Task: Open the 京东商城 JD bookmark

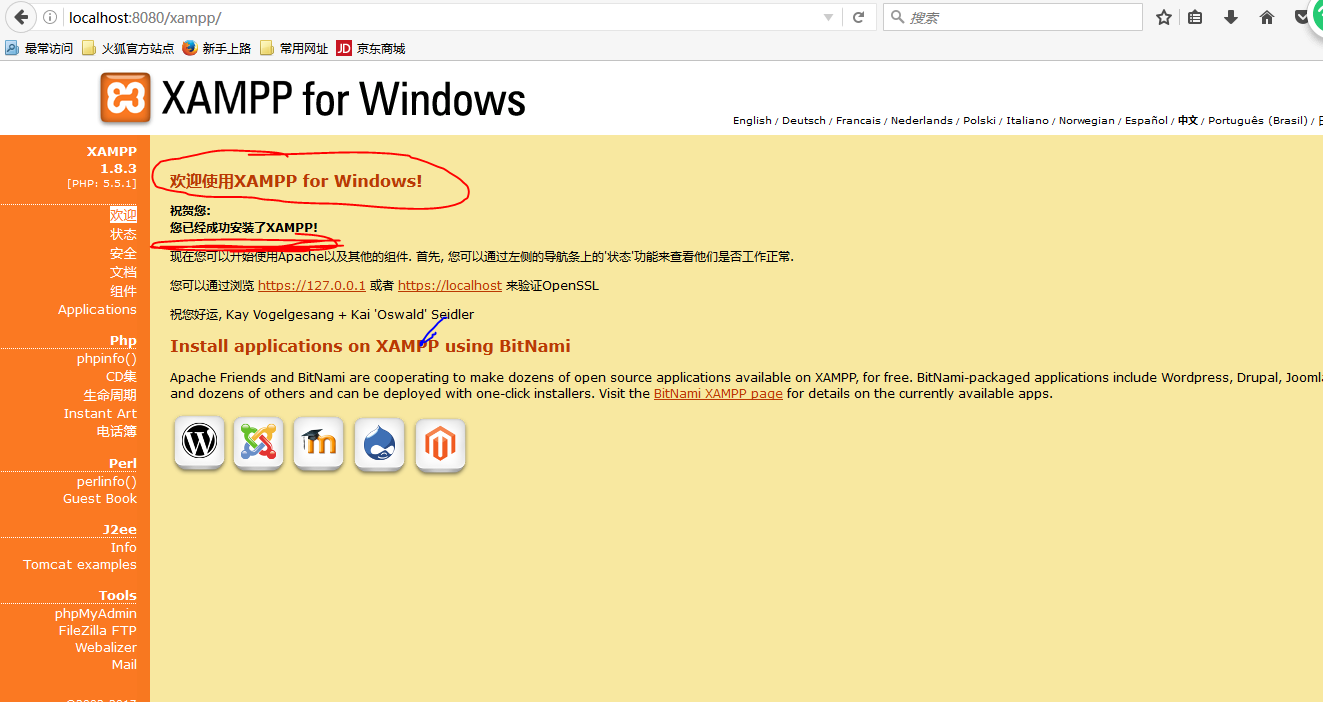Action: (x=371, y=48)
